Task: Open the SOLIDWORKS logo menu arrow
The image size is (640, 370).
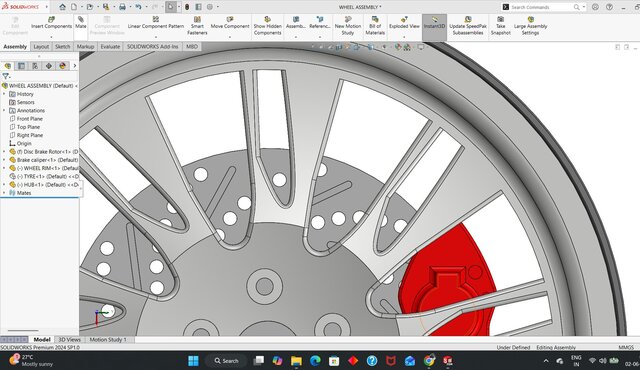Action: 46,7
